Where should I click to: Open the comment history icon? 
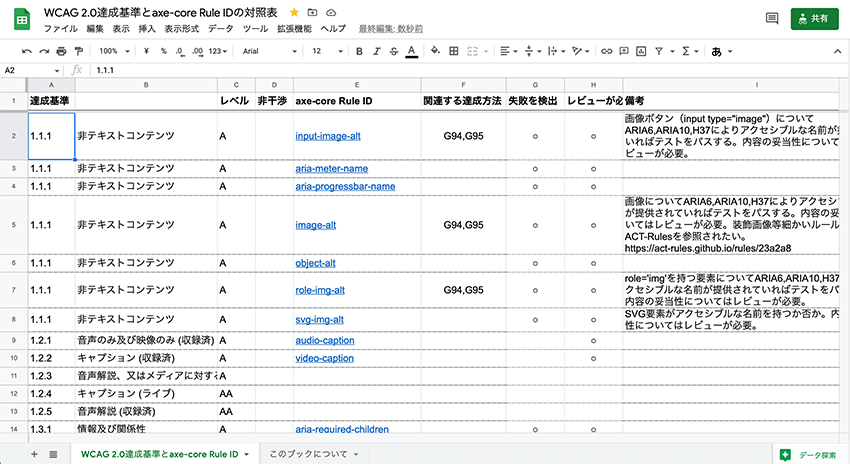772,18
